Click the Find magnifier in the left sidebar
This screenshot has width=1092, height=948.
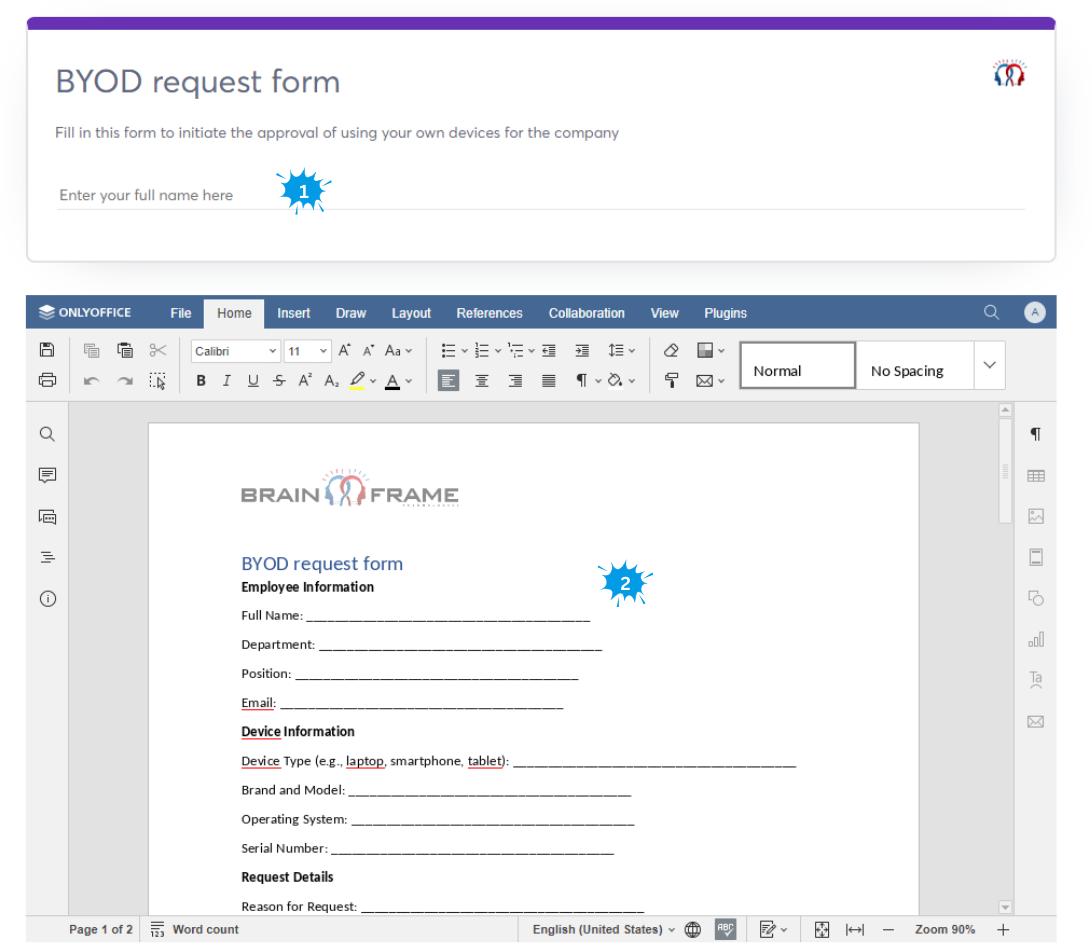pos(47,434)
